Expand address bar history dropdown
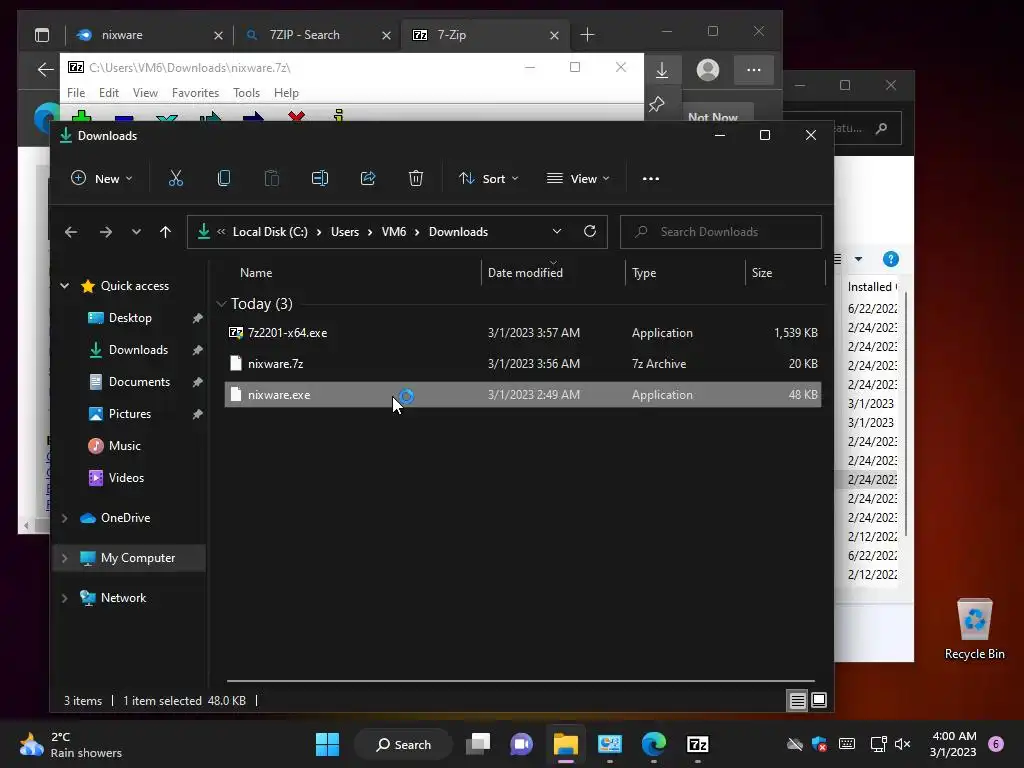This screenshot has height=768, width=1024. click(556, 231)
